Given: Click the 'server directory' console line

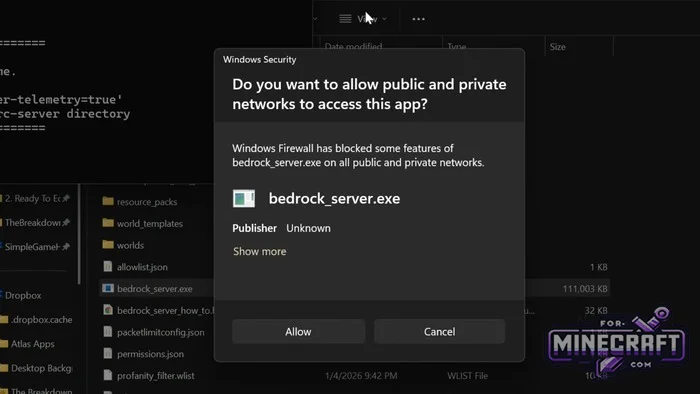Looking at the screenshot, I should [x=65, y=114].
